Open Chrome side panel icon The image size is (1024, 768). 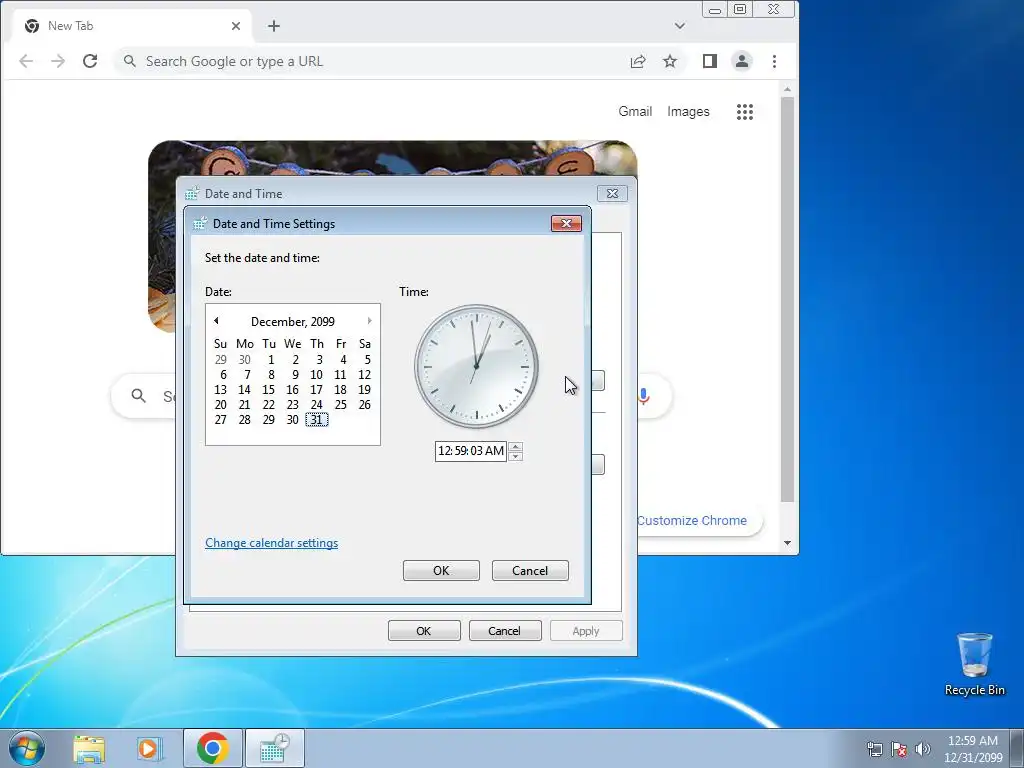[710, 61]
